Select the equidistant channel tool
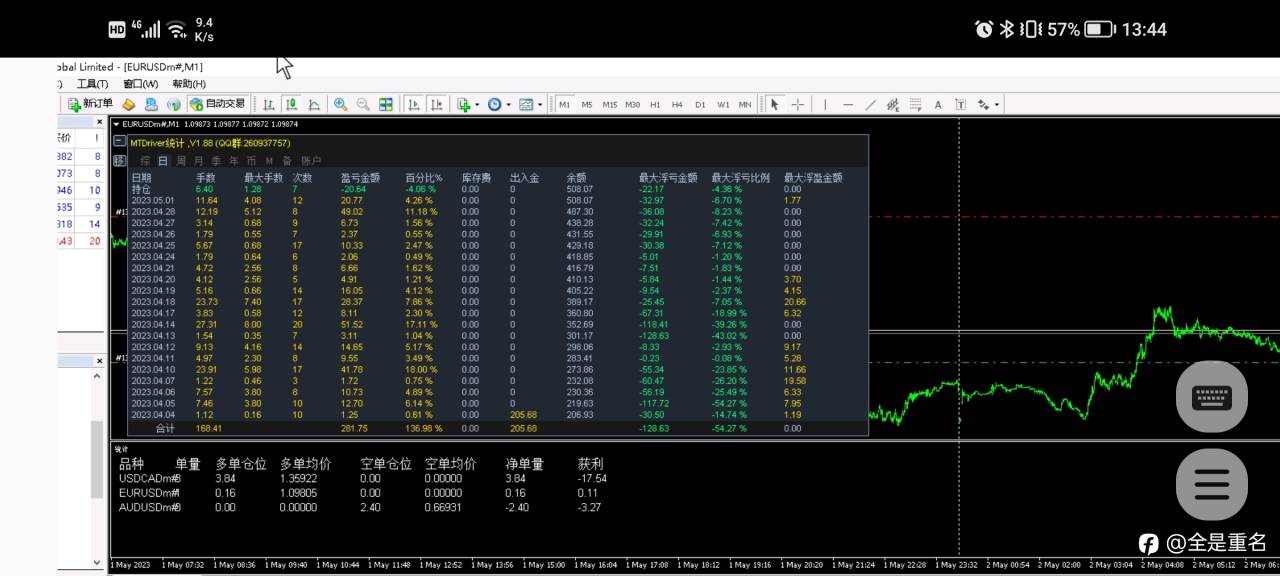Viewport: 1280px width, 576px height. click(893, 104)
